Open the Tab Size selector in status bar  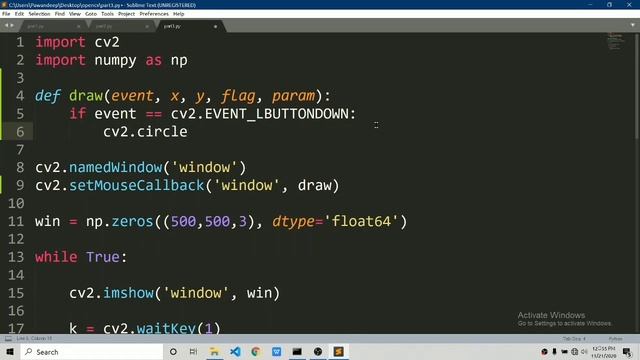pyautogui.click(x=574, y=339)
